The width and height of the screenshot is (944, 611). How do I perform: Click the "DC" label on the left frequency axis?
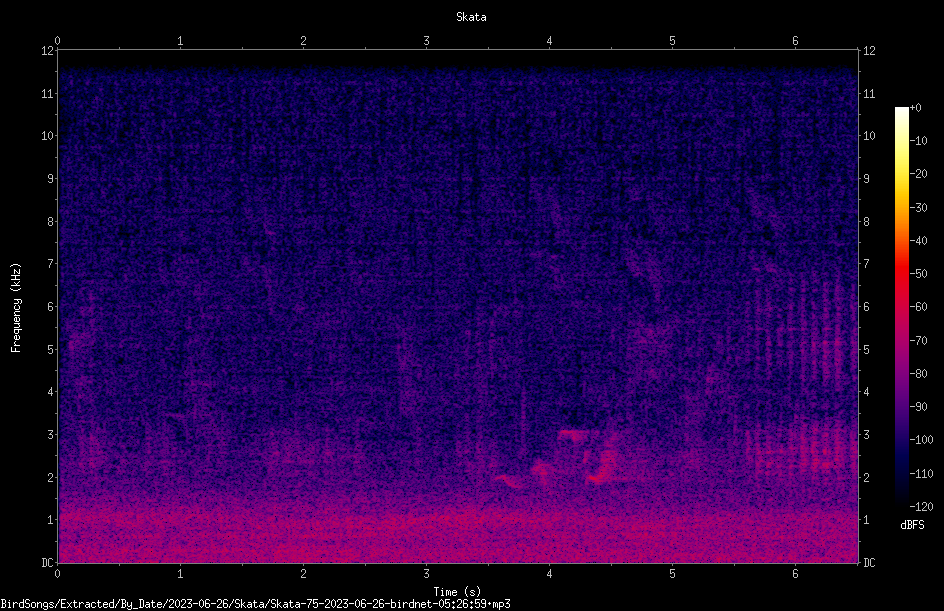tap(47, 563)
